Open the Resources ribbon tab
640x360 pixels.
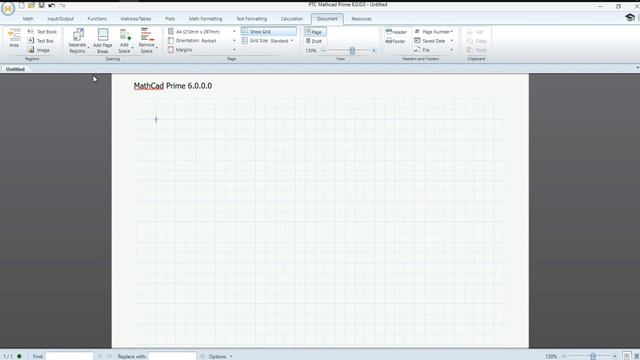(x=361, y=19)
